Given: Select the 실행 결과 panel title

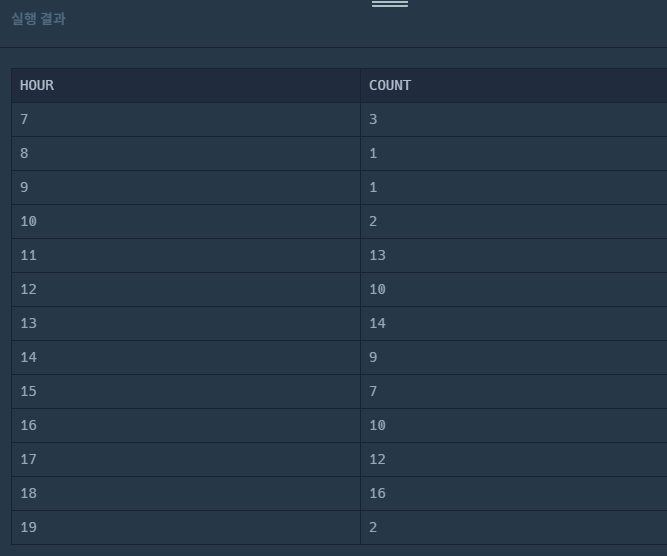Looking at the screenshot, I should click(x=38, y=19).
